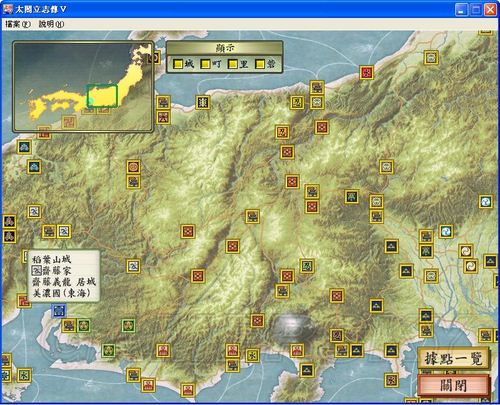Select the purple 忍 icon near the southern coast
500x405 pixels.
[337, 335]
